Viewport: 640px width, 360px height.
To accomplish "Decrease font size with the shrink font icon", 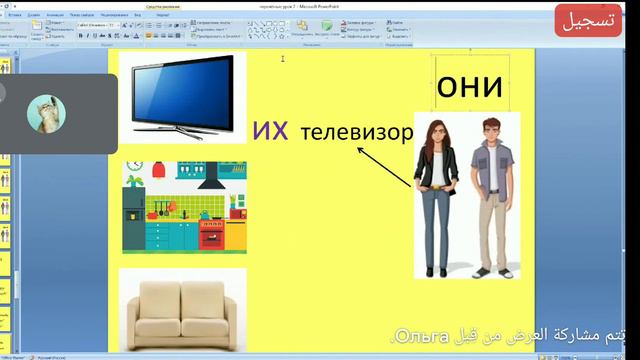I will tap(131, 25).
